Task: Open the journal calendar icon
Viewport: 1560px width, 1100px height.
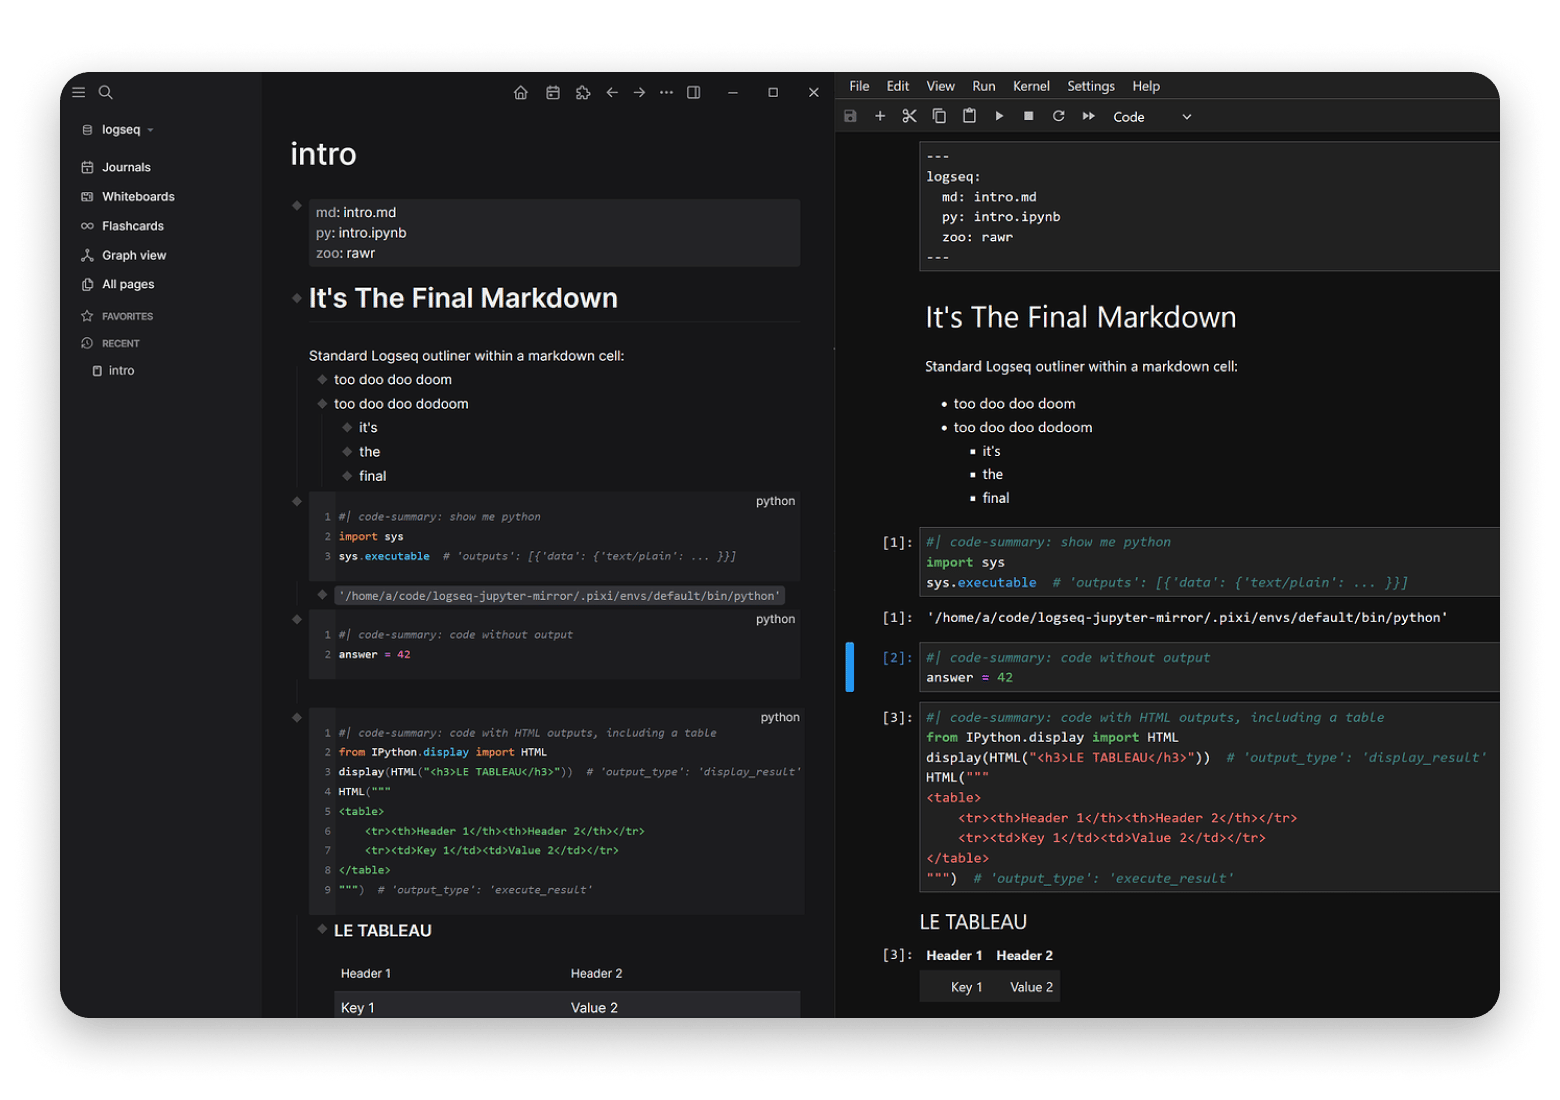Action: (x=552, y=93)
